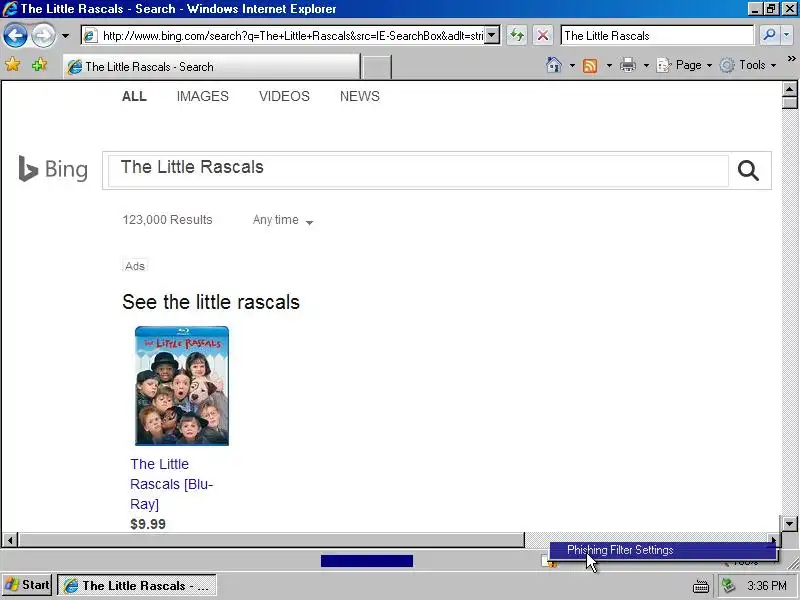Image resolution: width=800 pixels, height=600 pixels.
Task: Open the recent pages dropdown arrow
Action: (65, 36)
